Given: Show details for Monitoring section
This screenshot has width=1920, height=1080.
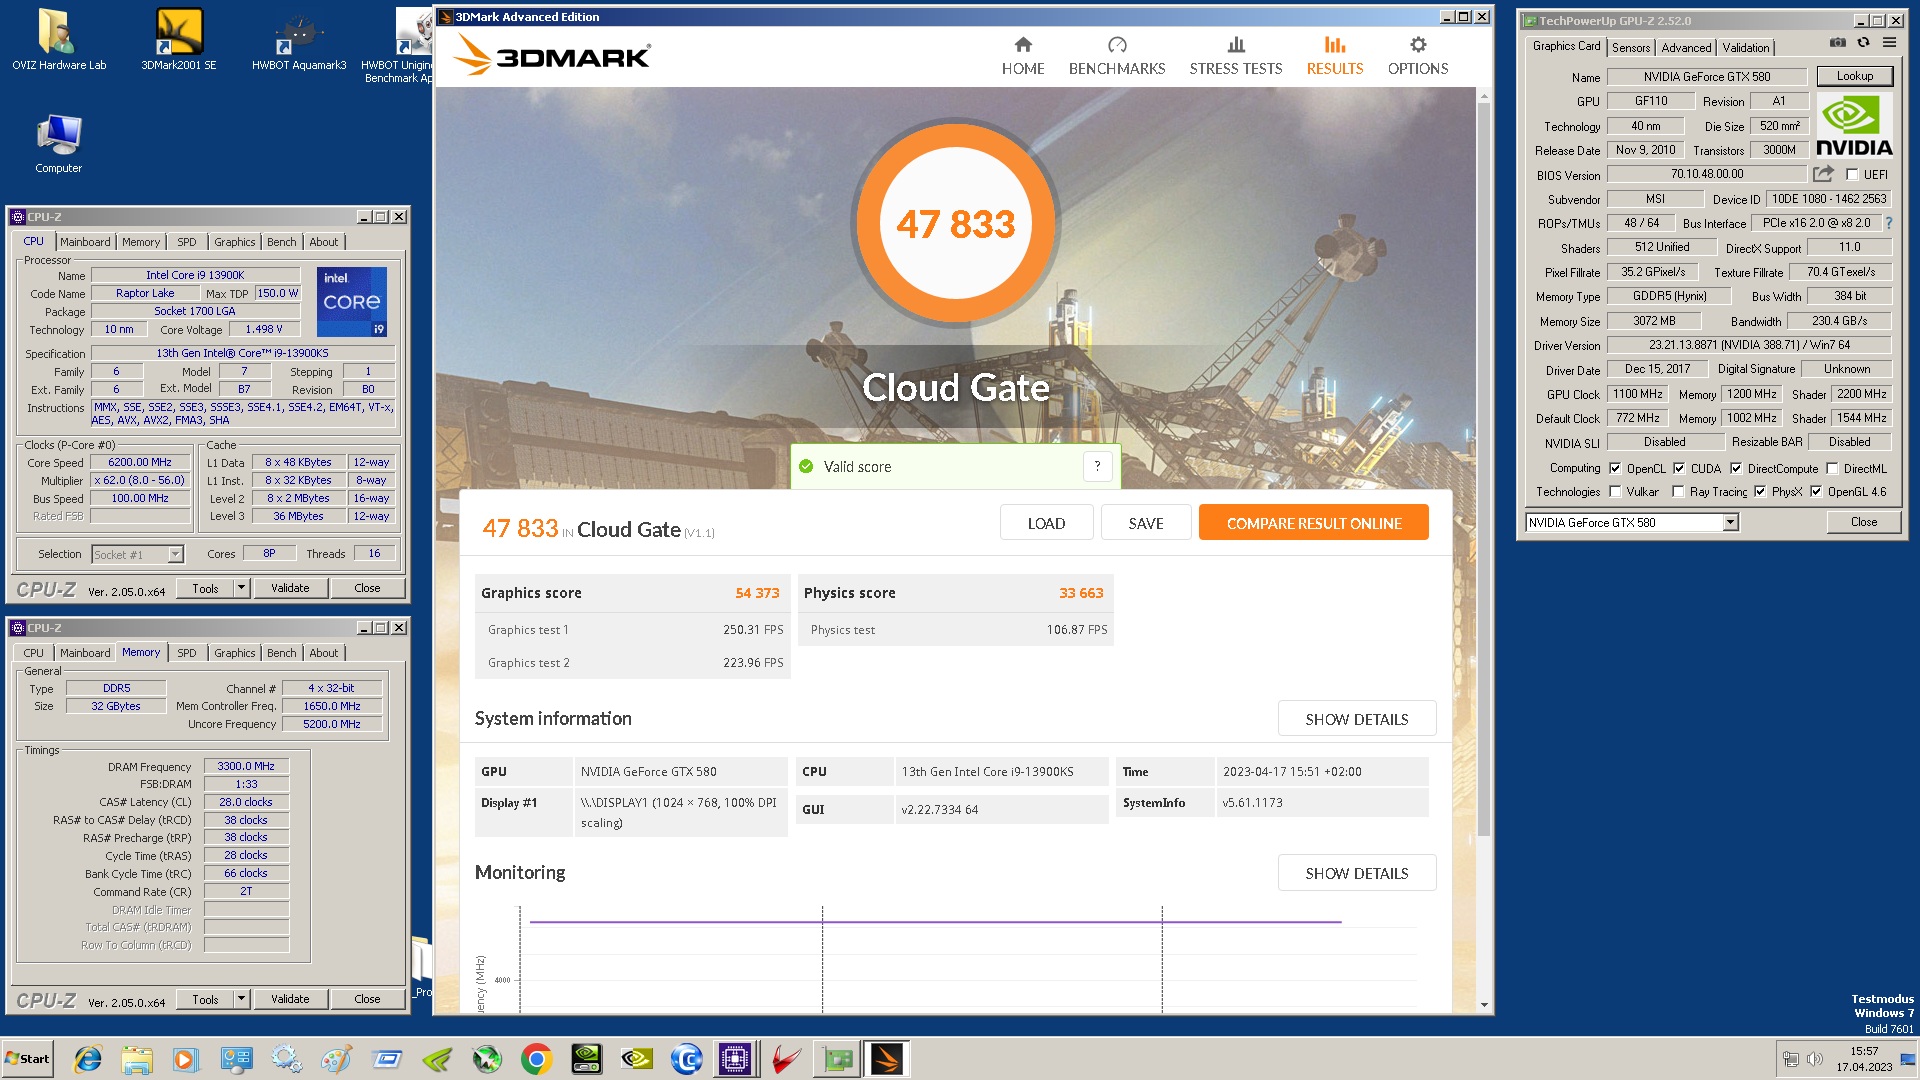Looking at the screenshot, I should (x=1357, y=873).
